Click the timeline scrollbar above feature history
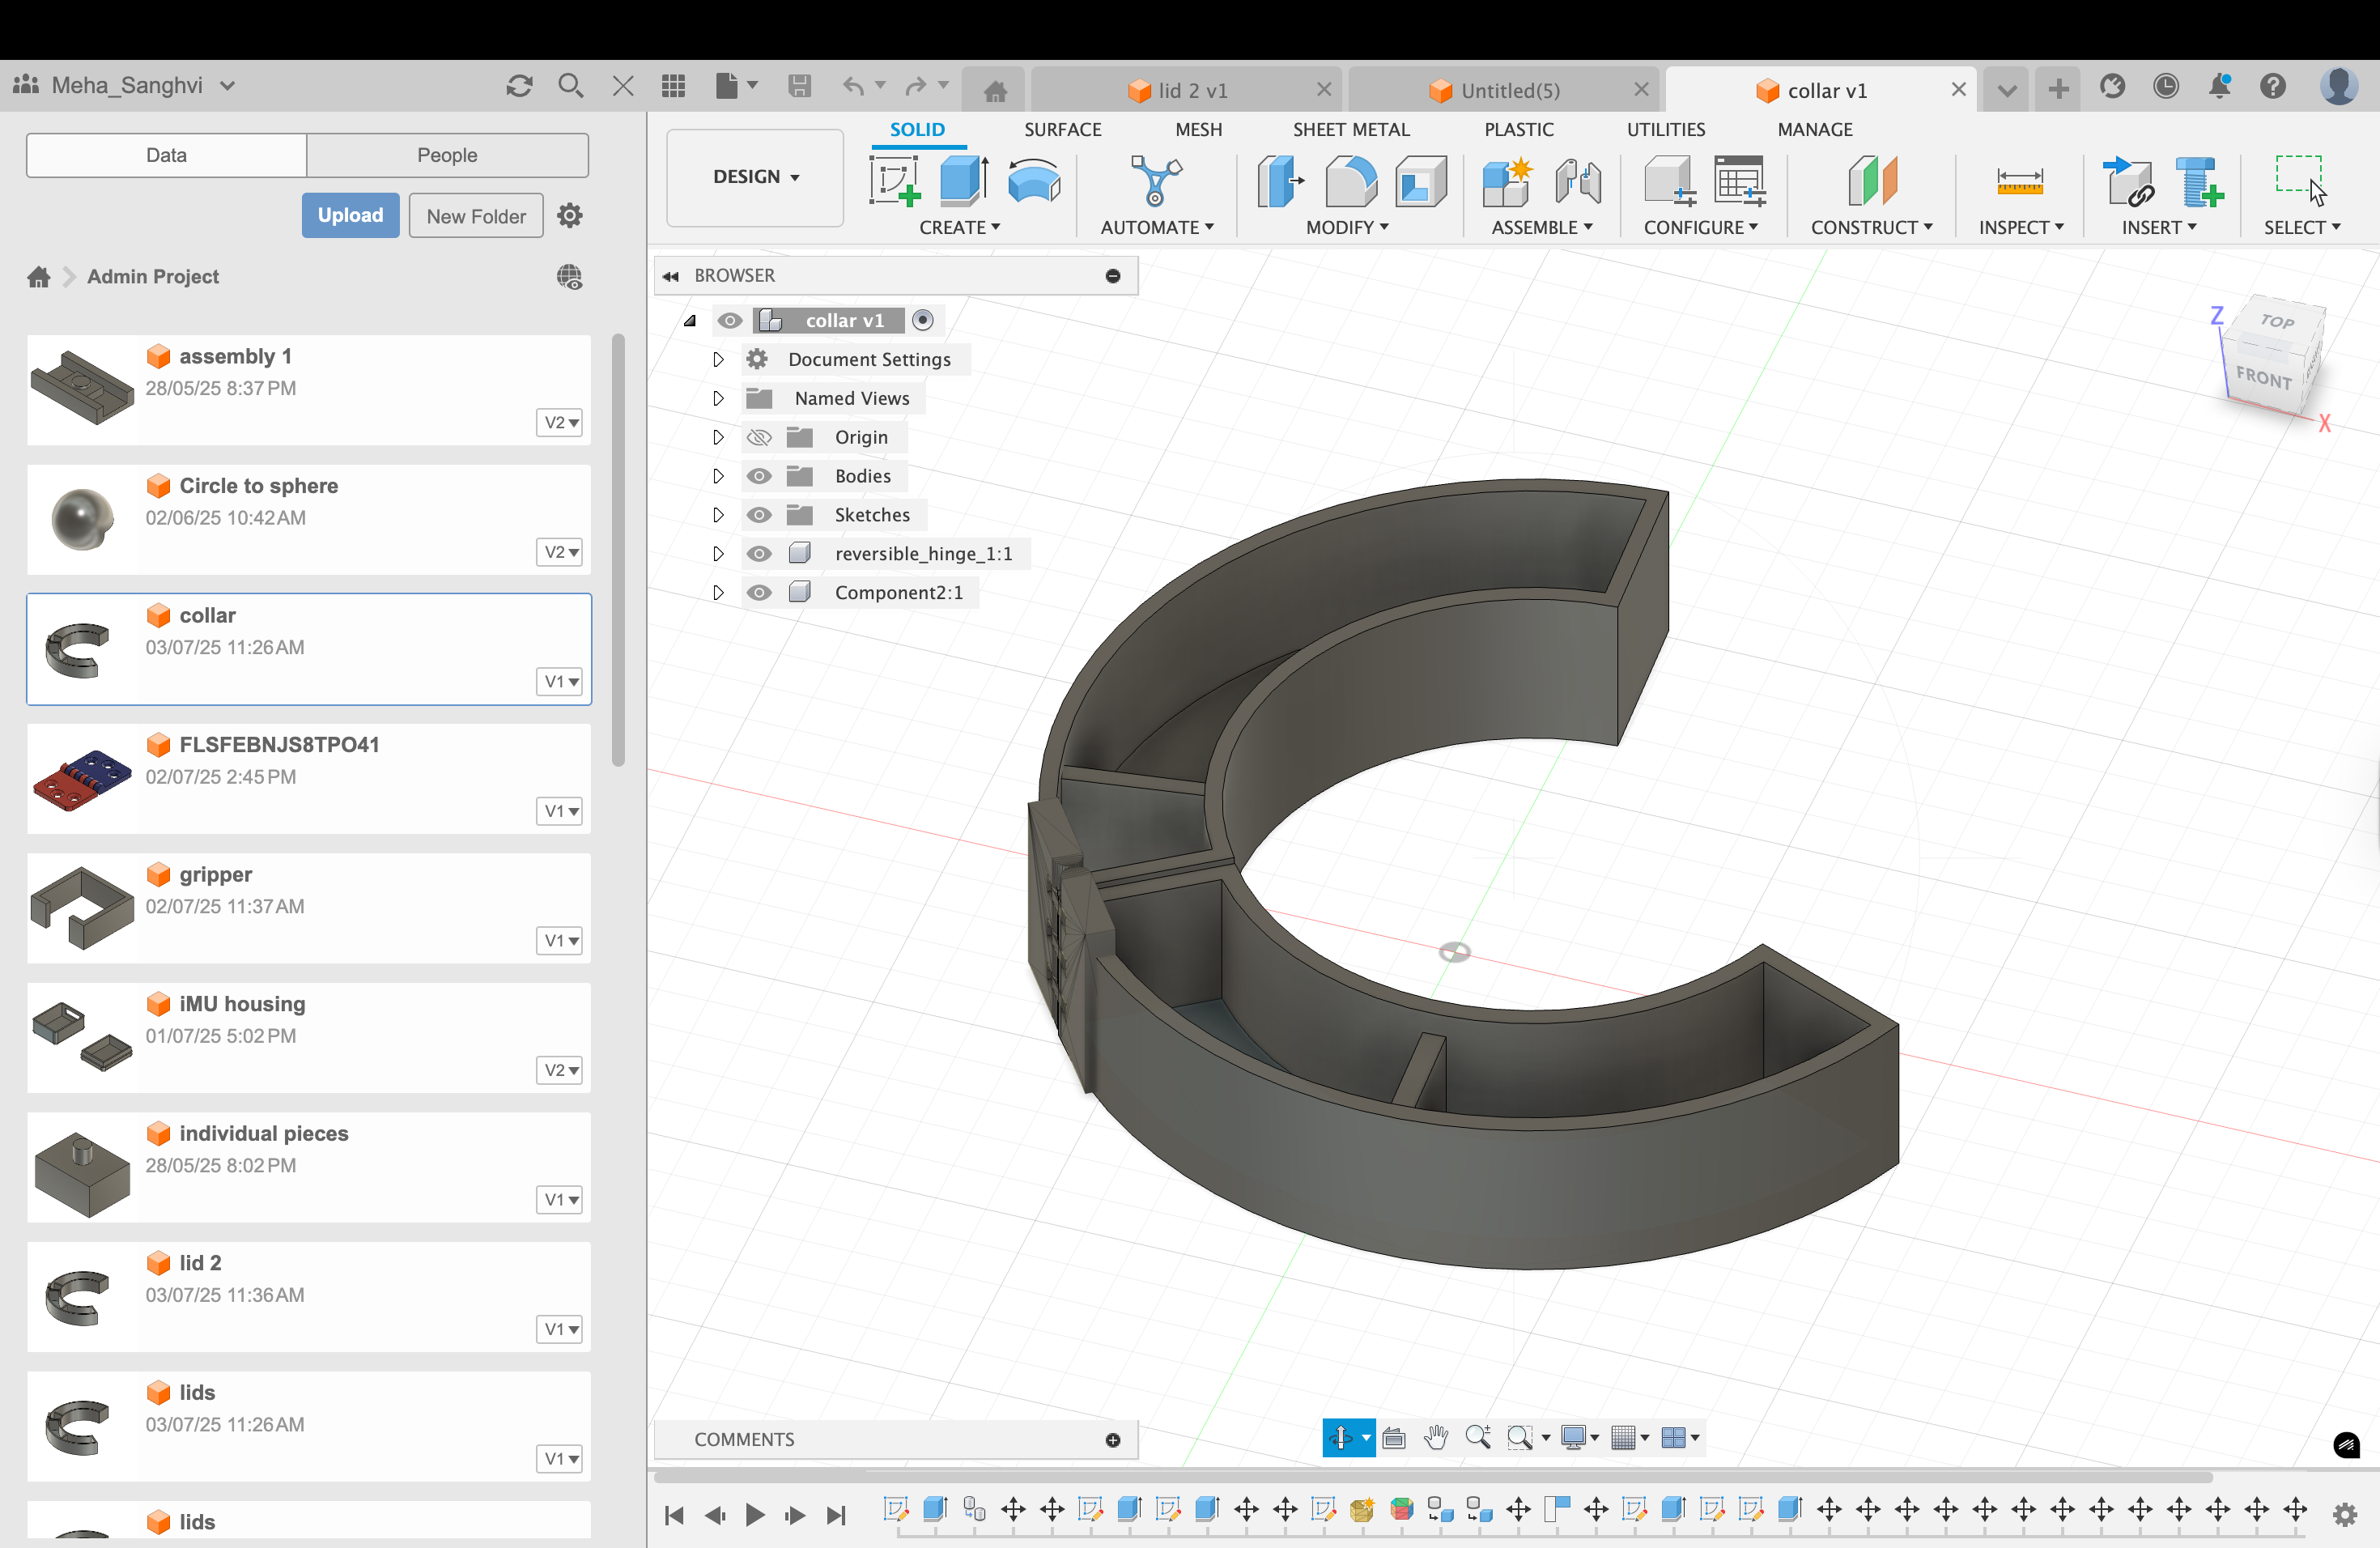 pos(1430,1476)
